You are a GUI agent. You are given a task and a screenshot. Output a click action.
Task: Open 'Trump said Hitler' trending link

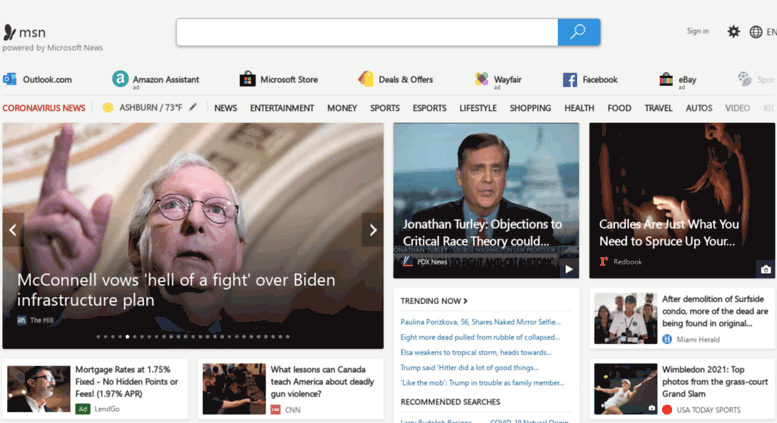(x=469, y=368)
